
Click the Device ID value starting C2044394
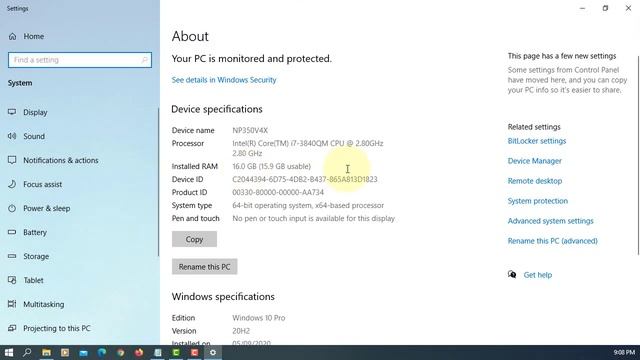tap(305, 180)
